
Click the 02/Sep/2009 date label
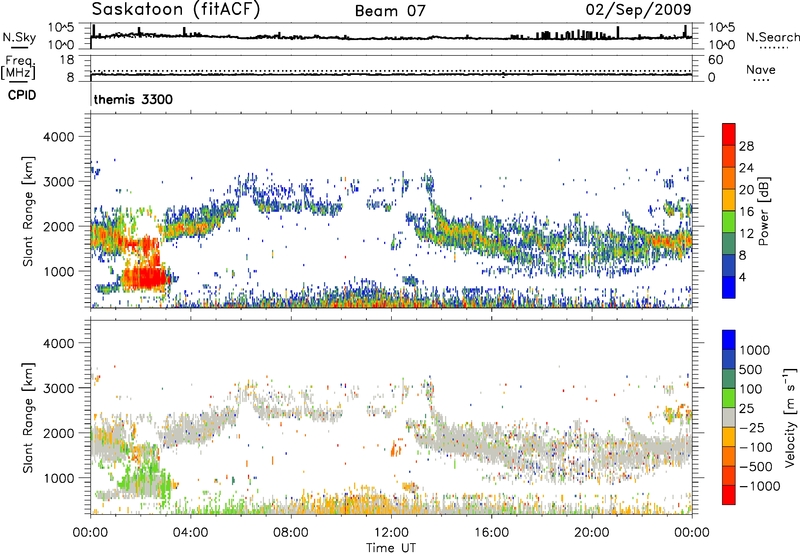(638, 9)
